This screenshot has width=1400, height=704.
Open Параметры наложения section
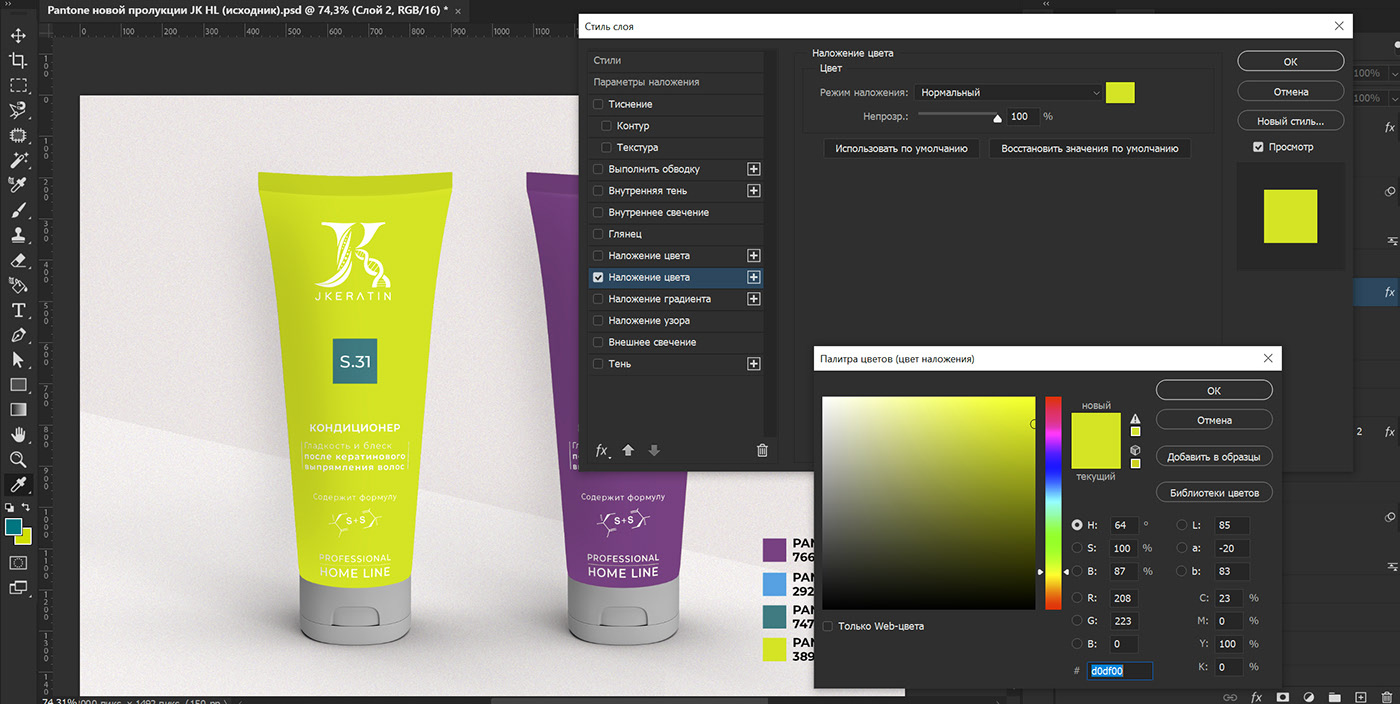[x=646, y=82]
